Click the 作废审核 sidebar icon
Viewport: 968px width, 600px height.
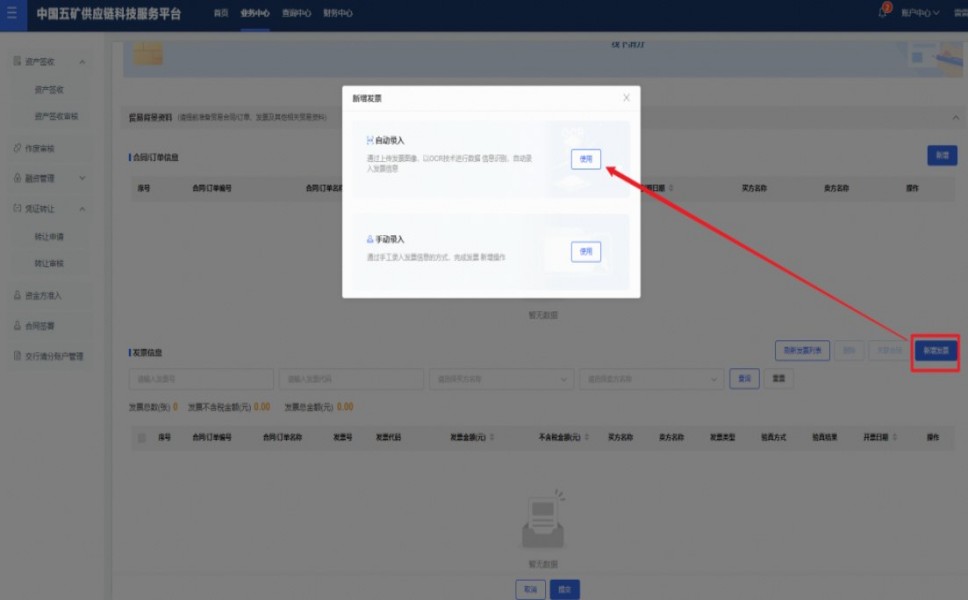pyautogui.click(x=17, y=149)
